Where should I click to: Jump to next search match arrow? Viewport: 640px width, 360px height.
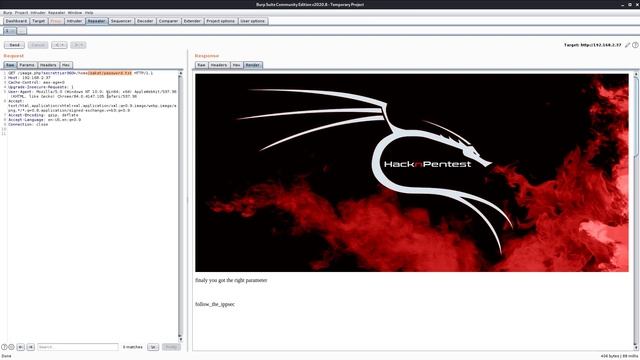31,347
